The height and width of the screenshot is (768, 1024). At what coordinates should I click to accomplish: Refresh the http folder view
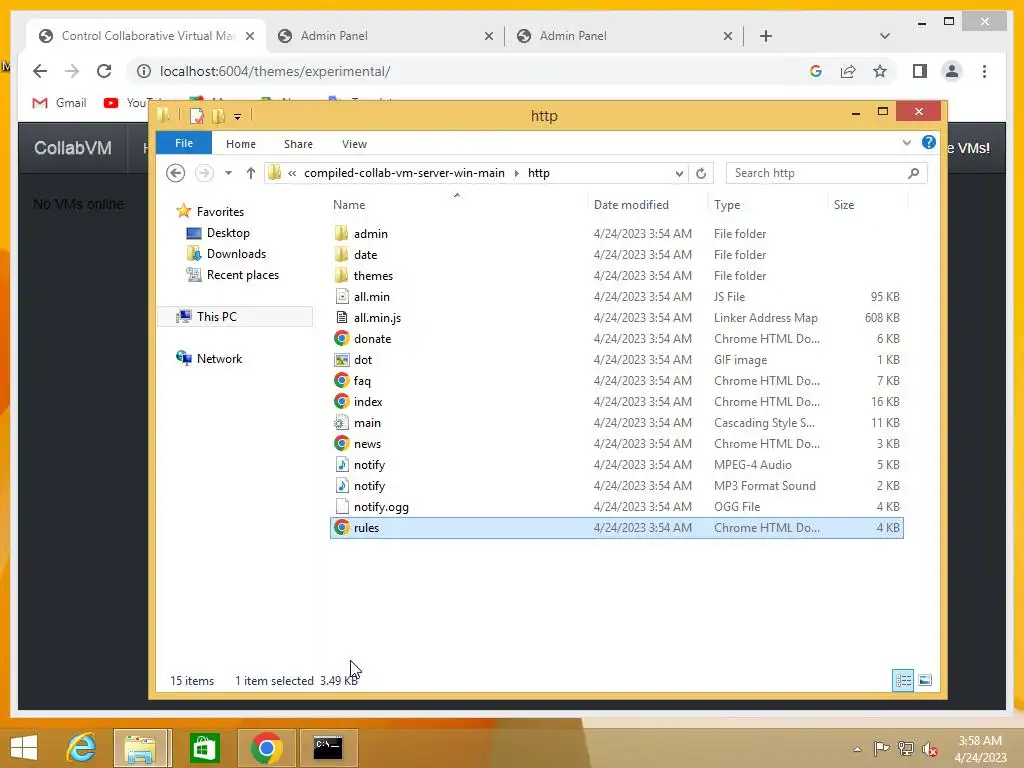click(701, 173)
